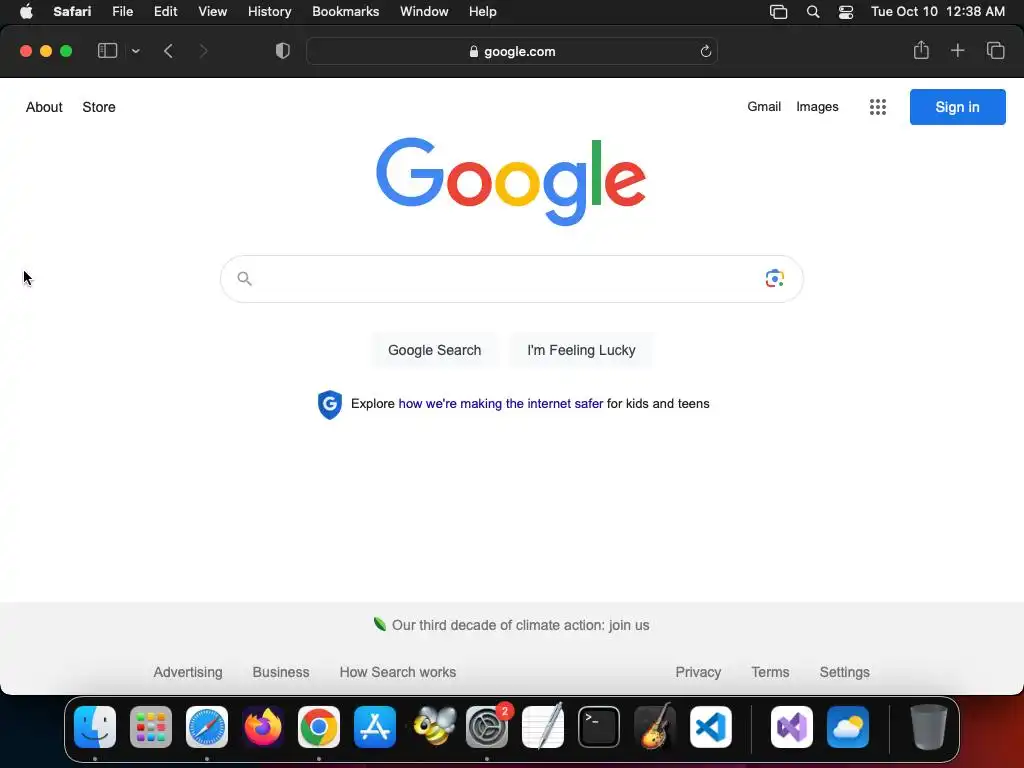Open the Edit menu
The height and width of the screenshot is (768, 1024).
pos(165,11)
